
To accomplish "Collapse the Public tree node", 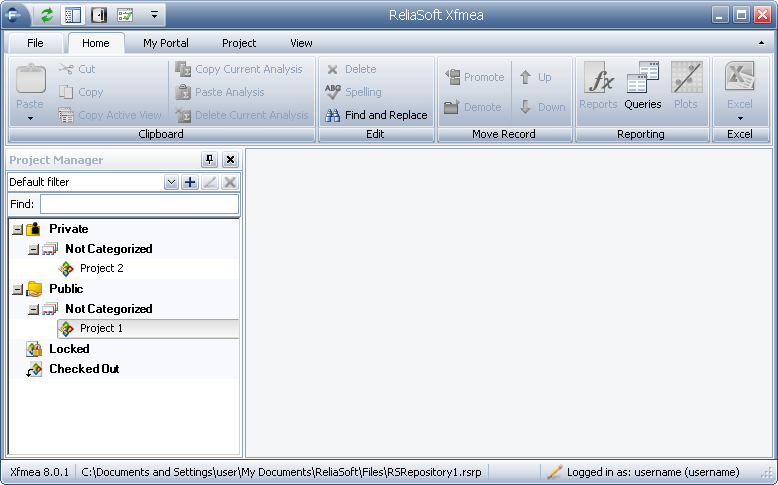I will pyautogui.click(x=17, y=289).
